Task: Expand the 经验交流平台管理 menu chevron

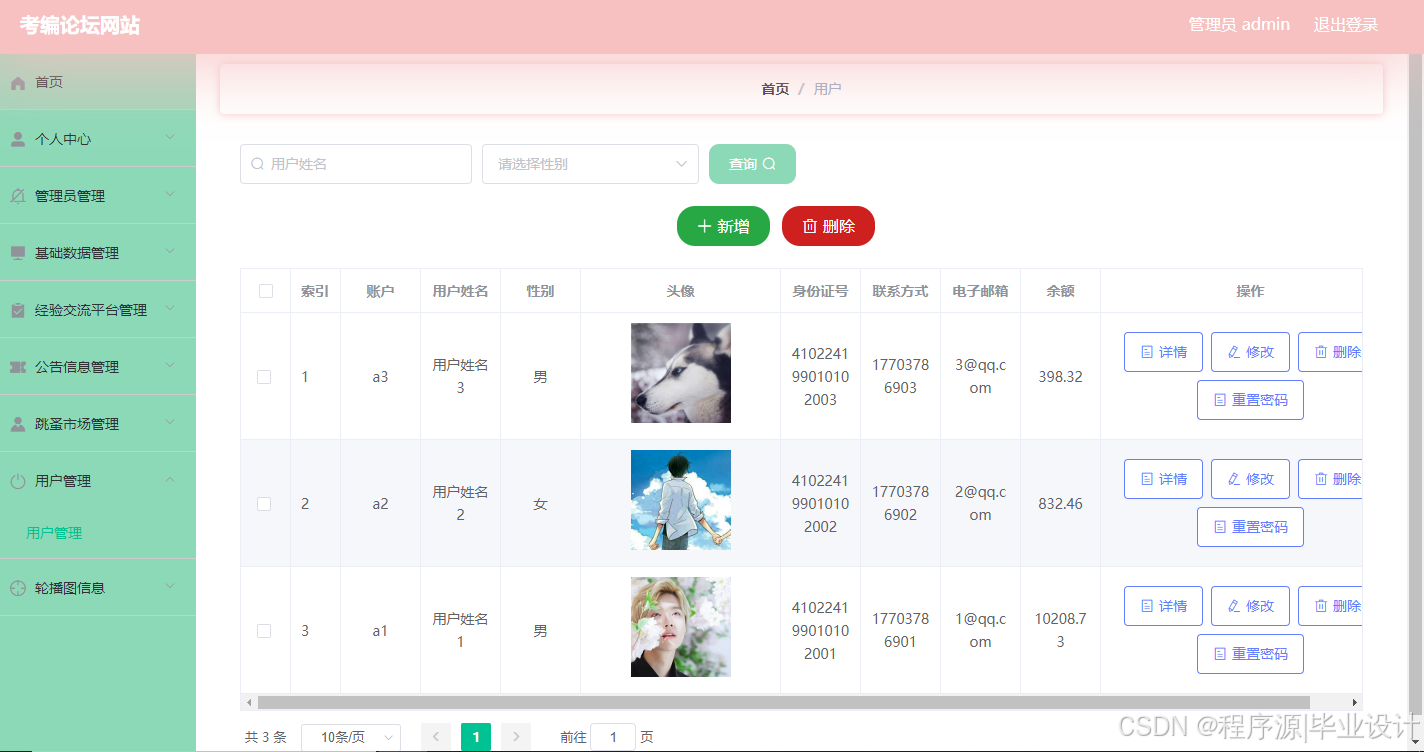Action: click(170, 308)
